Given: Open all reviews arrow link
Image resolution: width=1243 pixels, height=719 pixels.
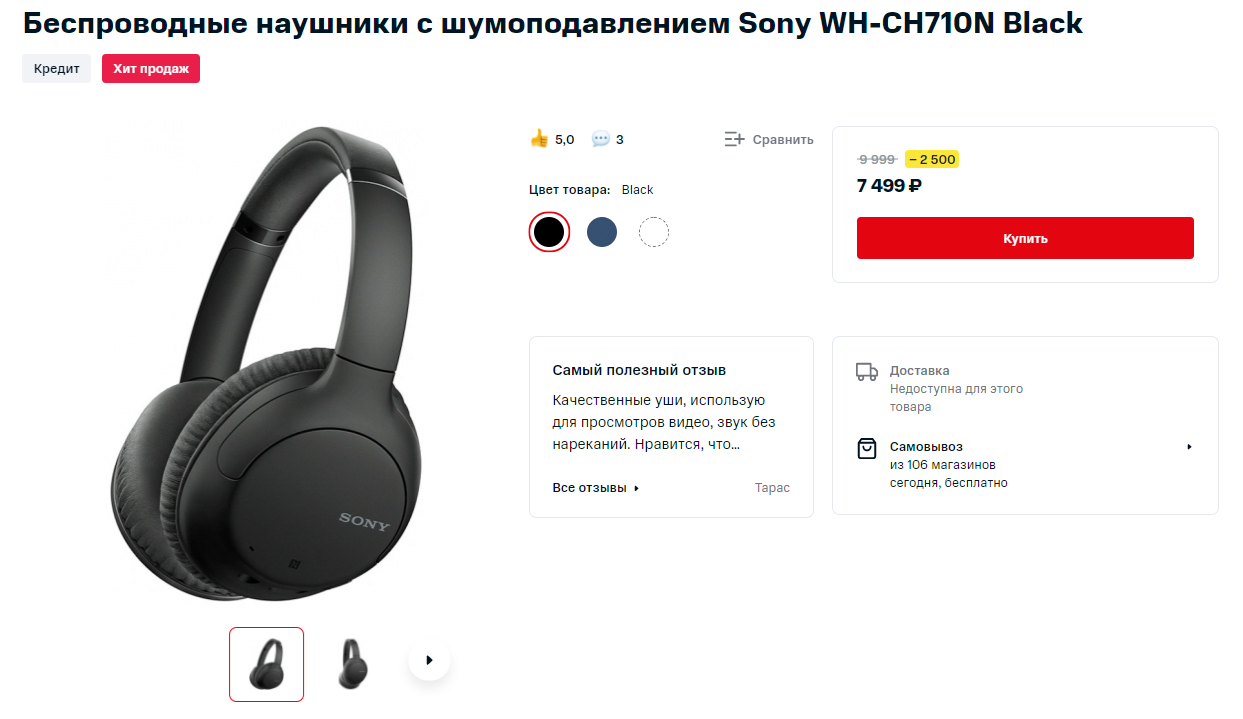Looking at the screenshot, I should (637, 488).
